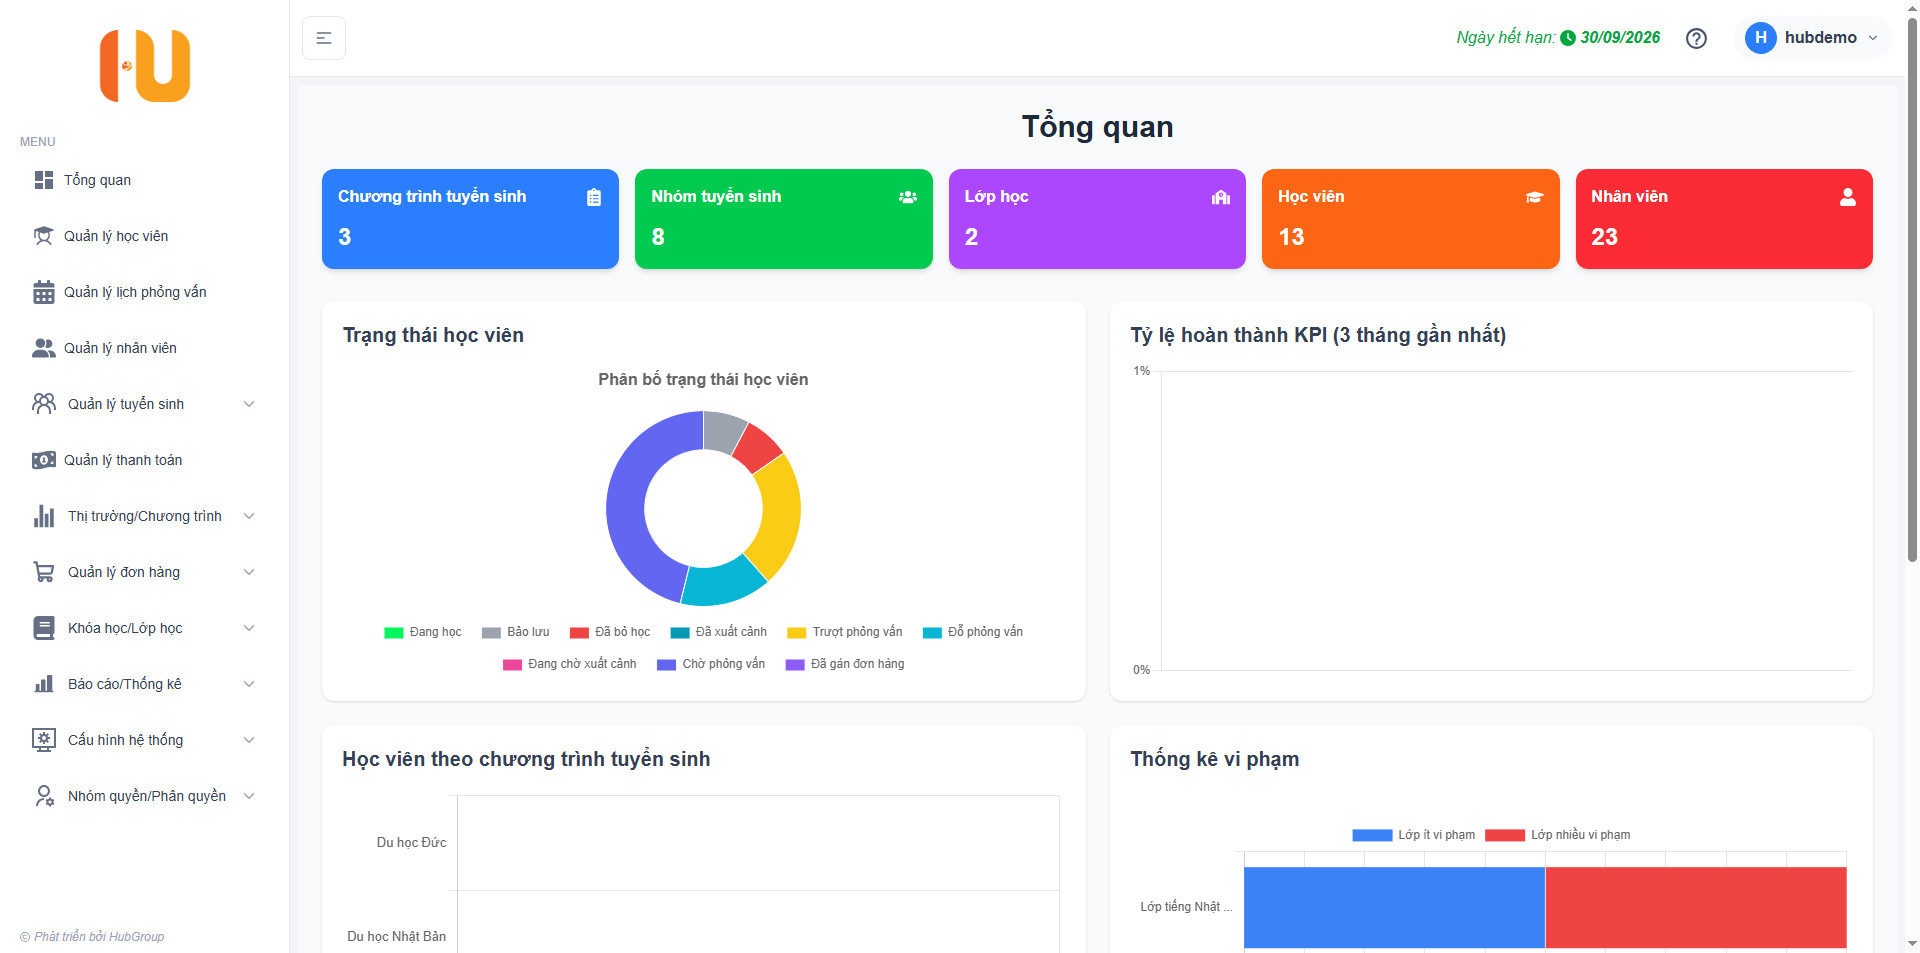Screen dimensions: 1920x953
Task: Hide the Lớp nhiều vi phạm series
Action: tap(1558, 835)
